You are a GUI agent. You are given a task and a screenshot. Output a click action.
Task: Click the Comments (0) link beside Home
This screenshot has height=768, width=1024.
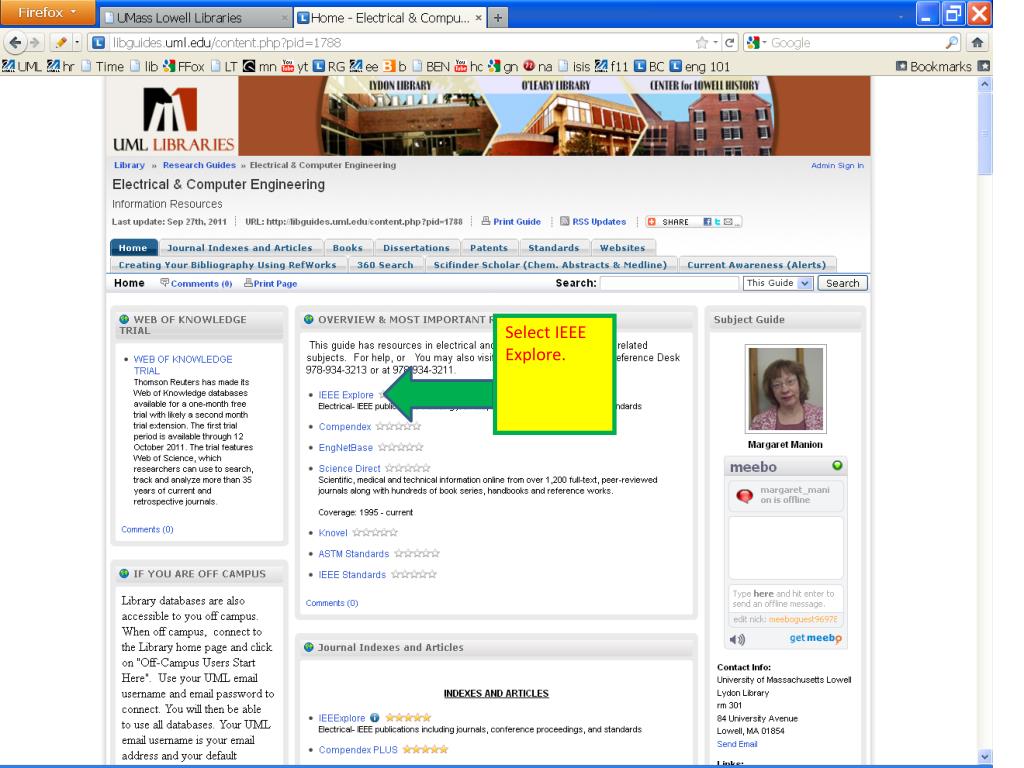197,283
